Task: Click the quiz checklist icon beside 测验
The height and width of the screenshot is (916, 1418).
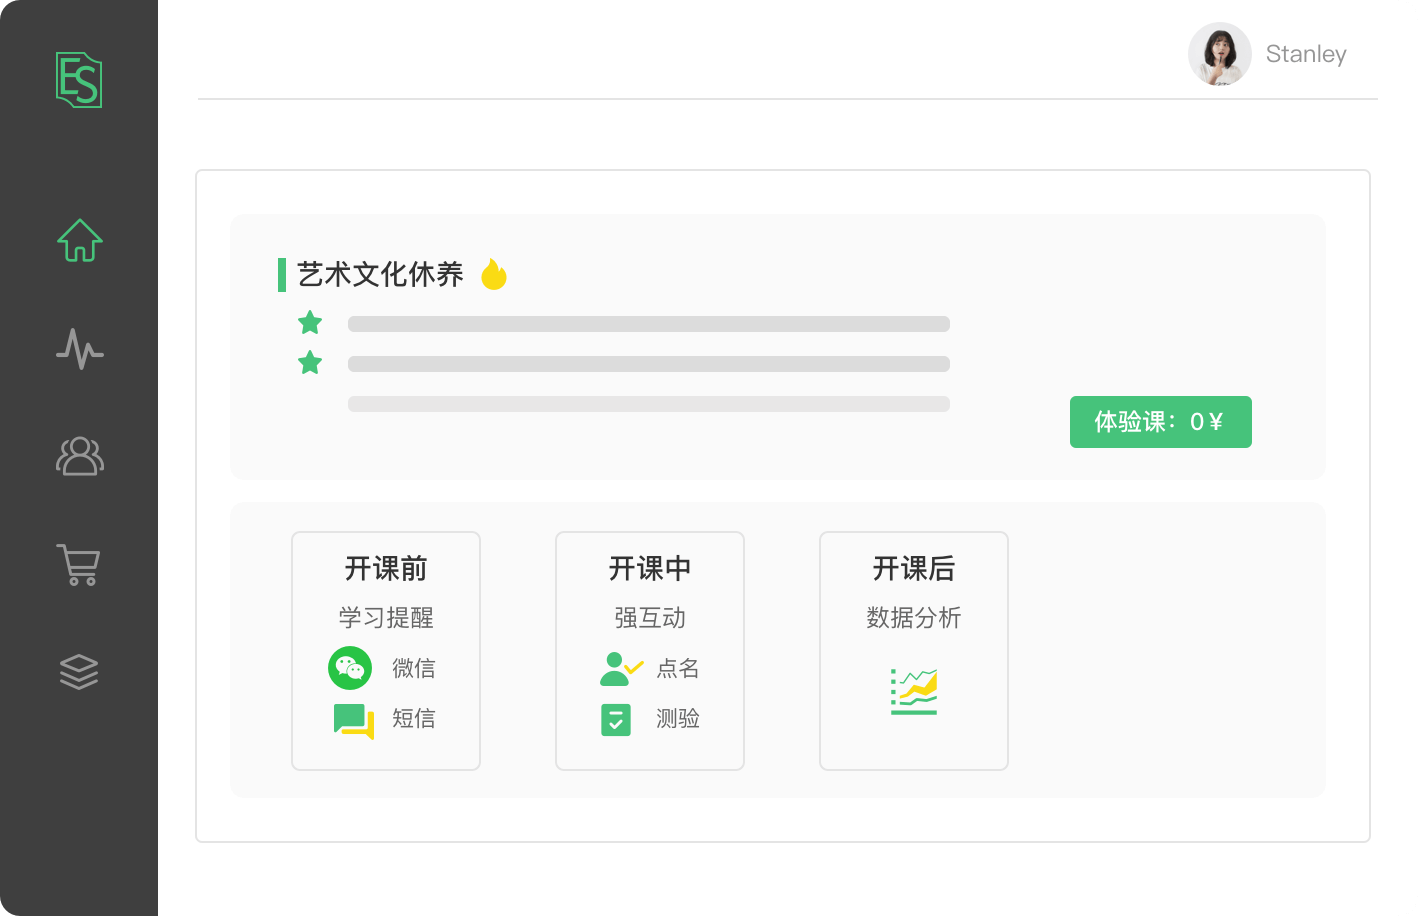Action: click(616, 718)
